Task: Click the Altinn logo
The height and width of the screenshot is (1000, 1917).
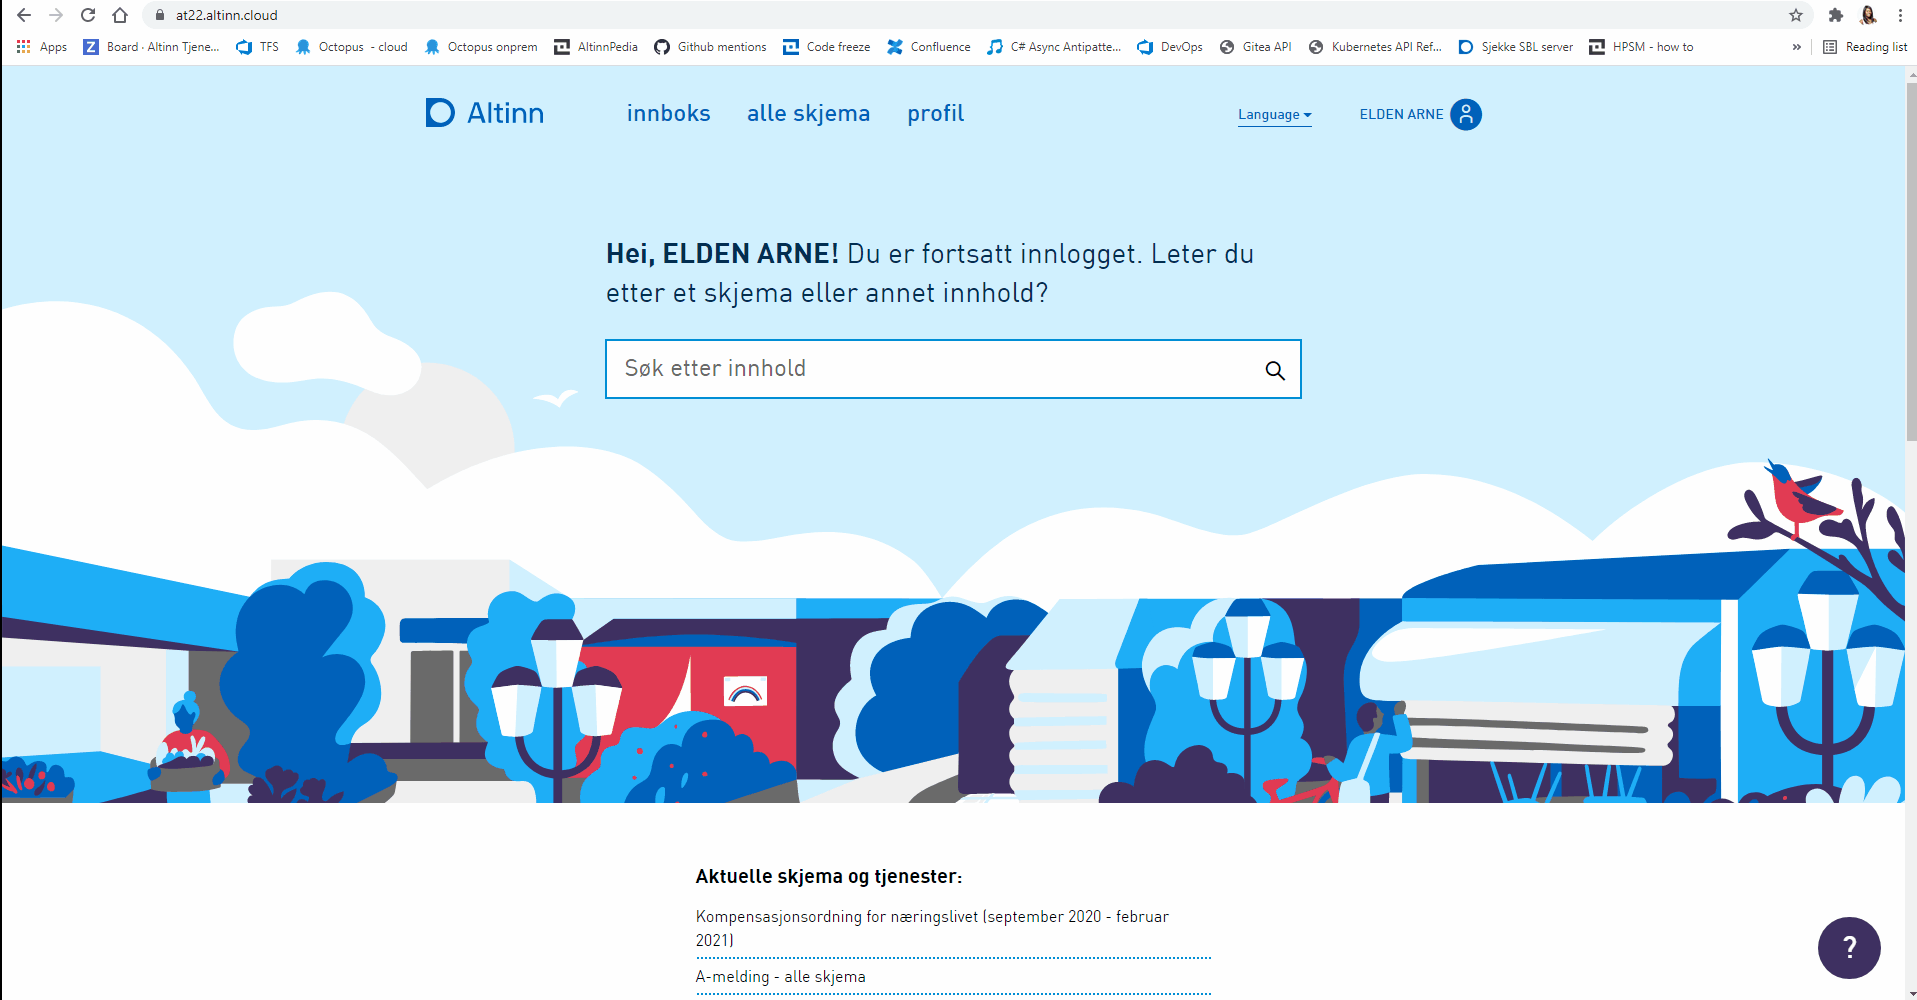Action: (485, 113)
